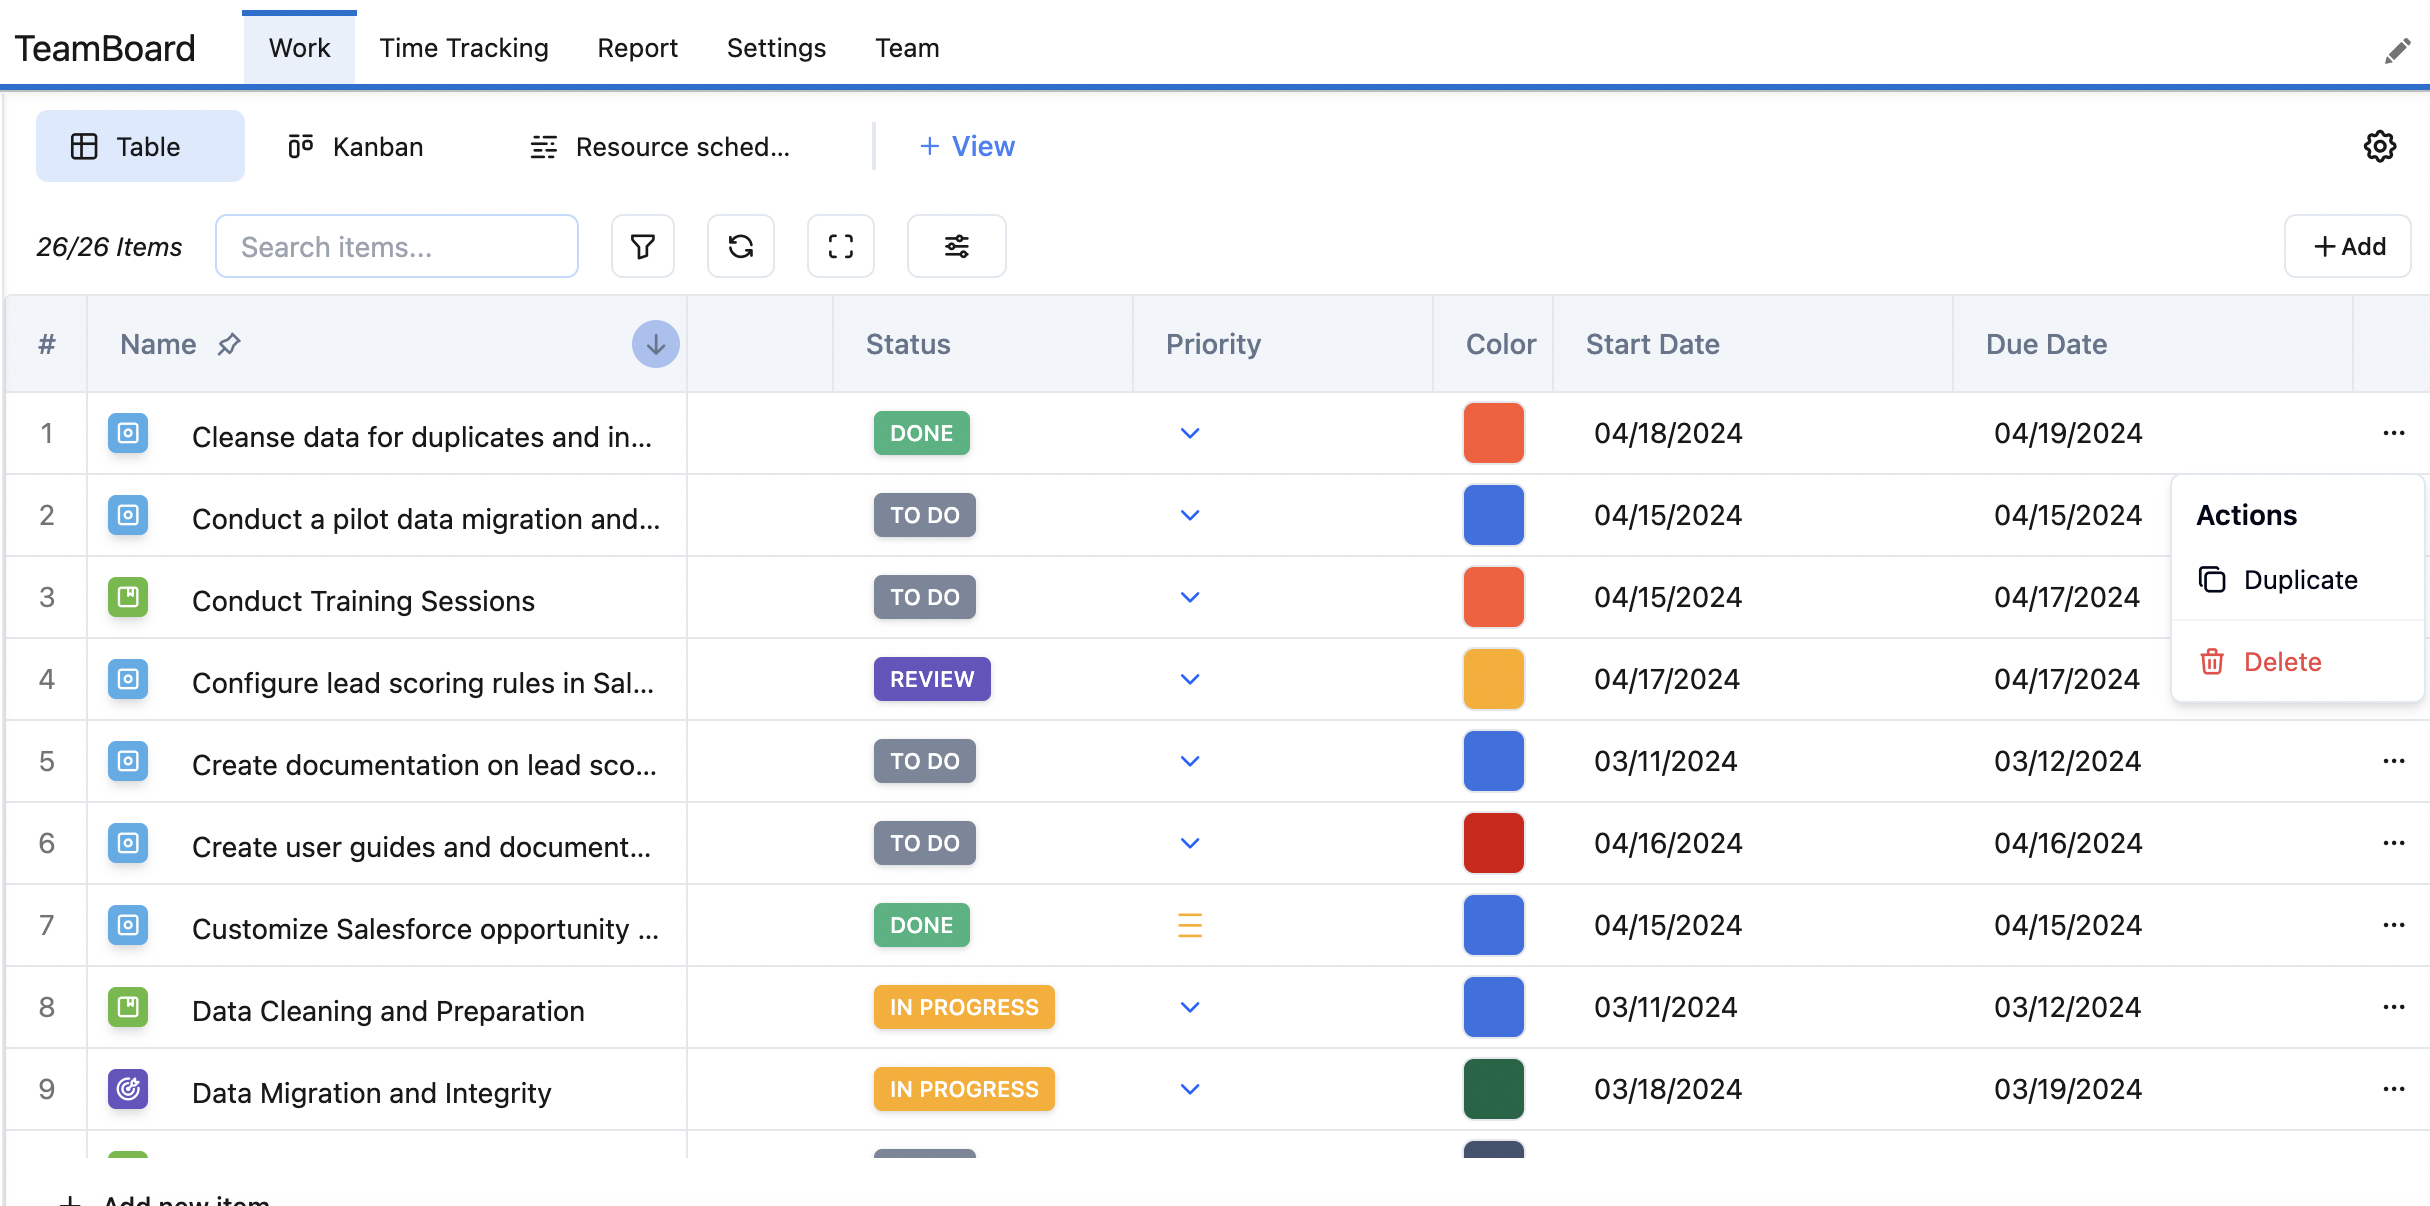Change the medium priority on Customize Salesforce row
The image size is (2430, 1206).
[1189, 925]
